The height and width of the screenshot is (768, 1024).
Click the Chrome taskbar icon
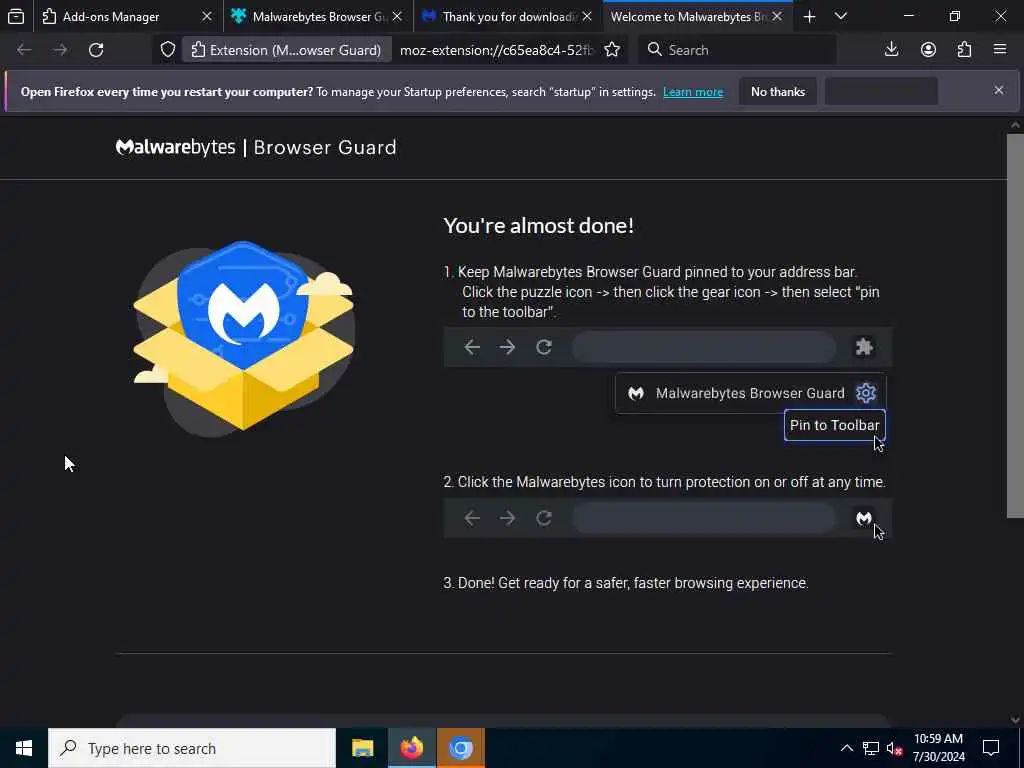[x=460, y=748]
